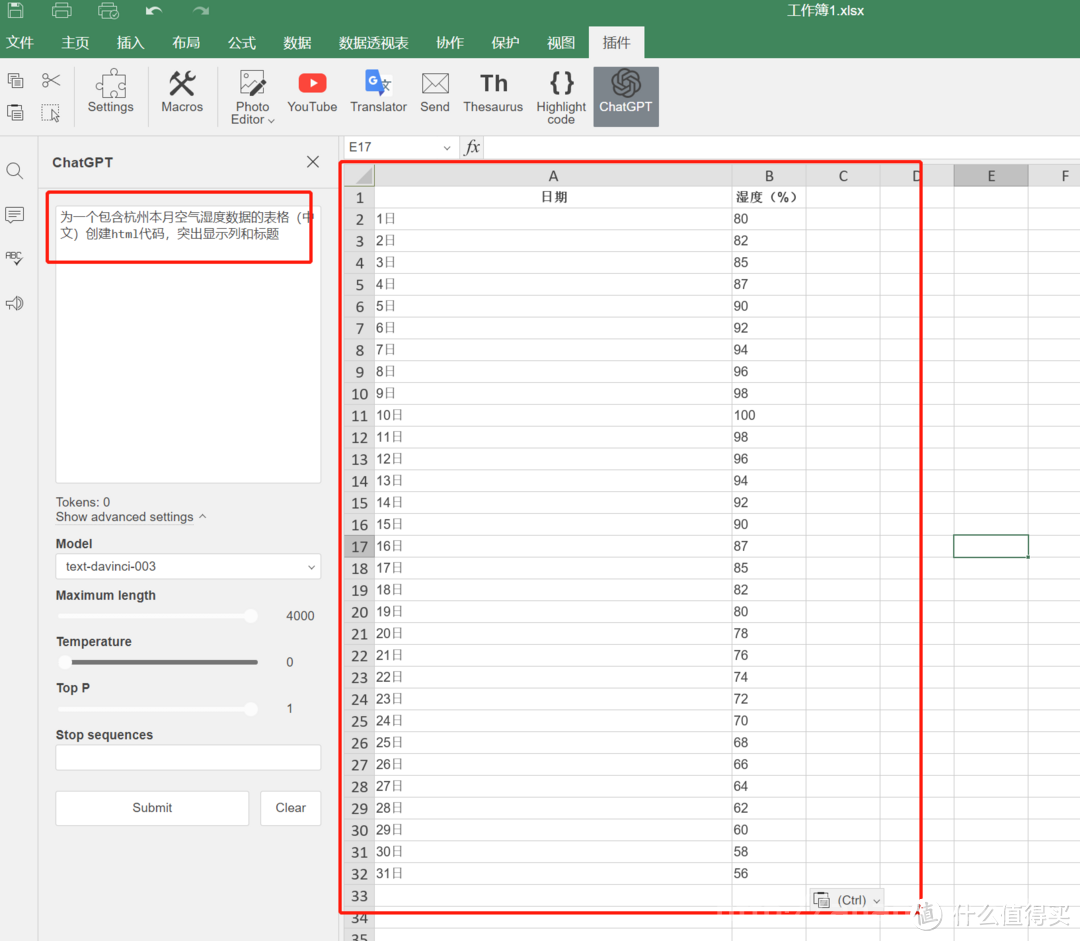Image resolution: width=1080 pixels, height=941 pixels.
Task: Open the Model dropdown text-davinci-003
Action: (x=188, y=566)
